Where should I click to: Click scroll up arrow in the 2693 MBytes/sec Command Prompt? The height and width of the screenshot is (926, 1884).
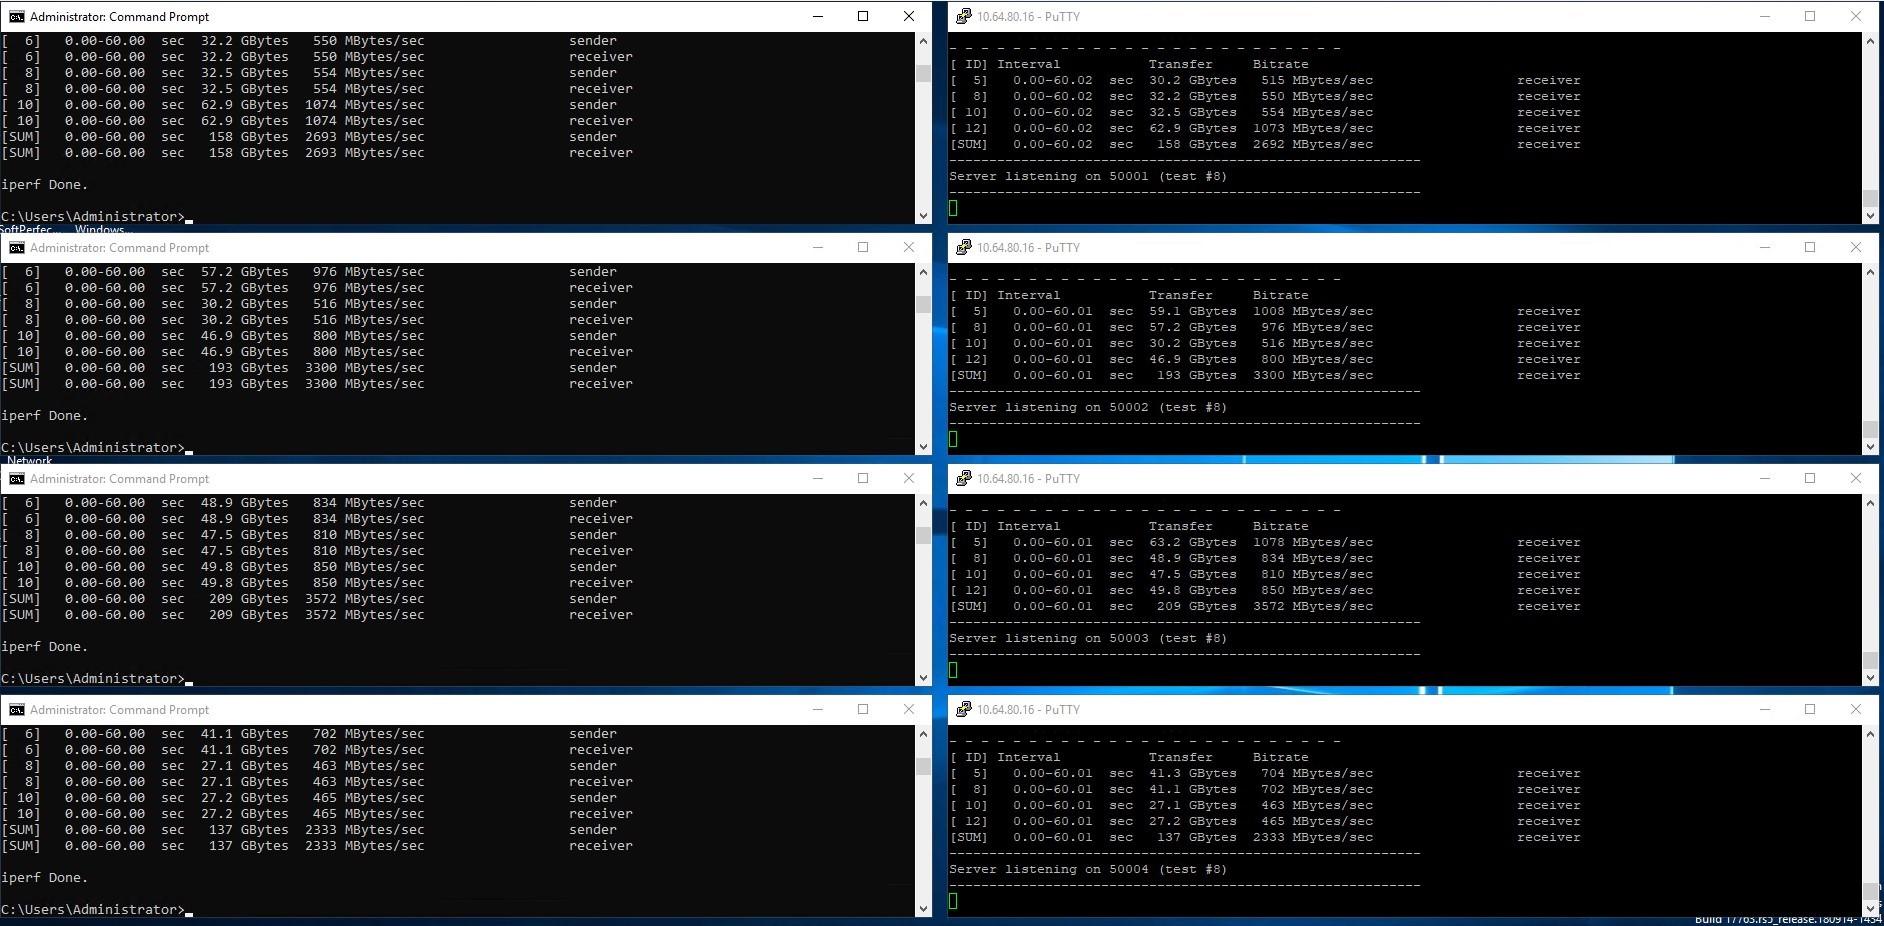pyautogui.click(x=923, y=41)
